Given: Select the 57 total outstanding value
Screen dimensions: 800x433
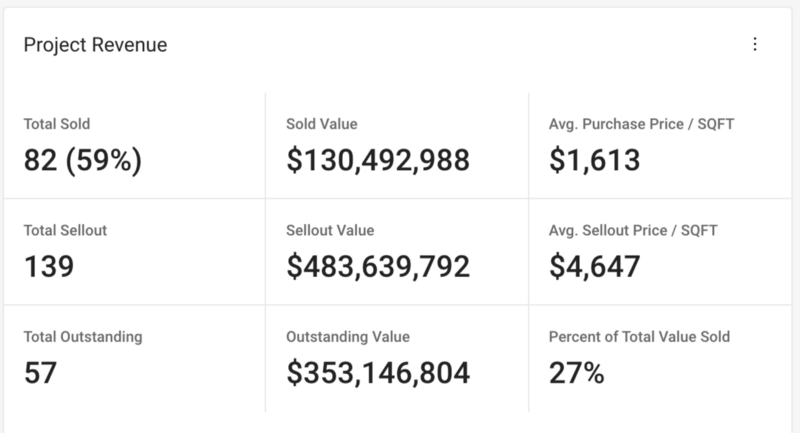Looking at the screenshot, I should coord(41,372).
